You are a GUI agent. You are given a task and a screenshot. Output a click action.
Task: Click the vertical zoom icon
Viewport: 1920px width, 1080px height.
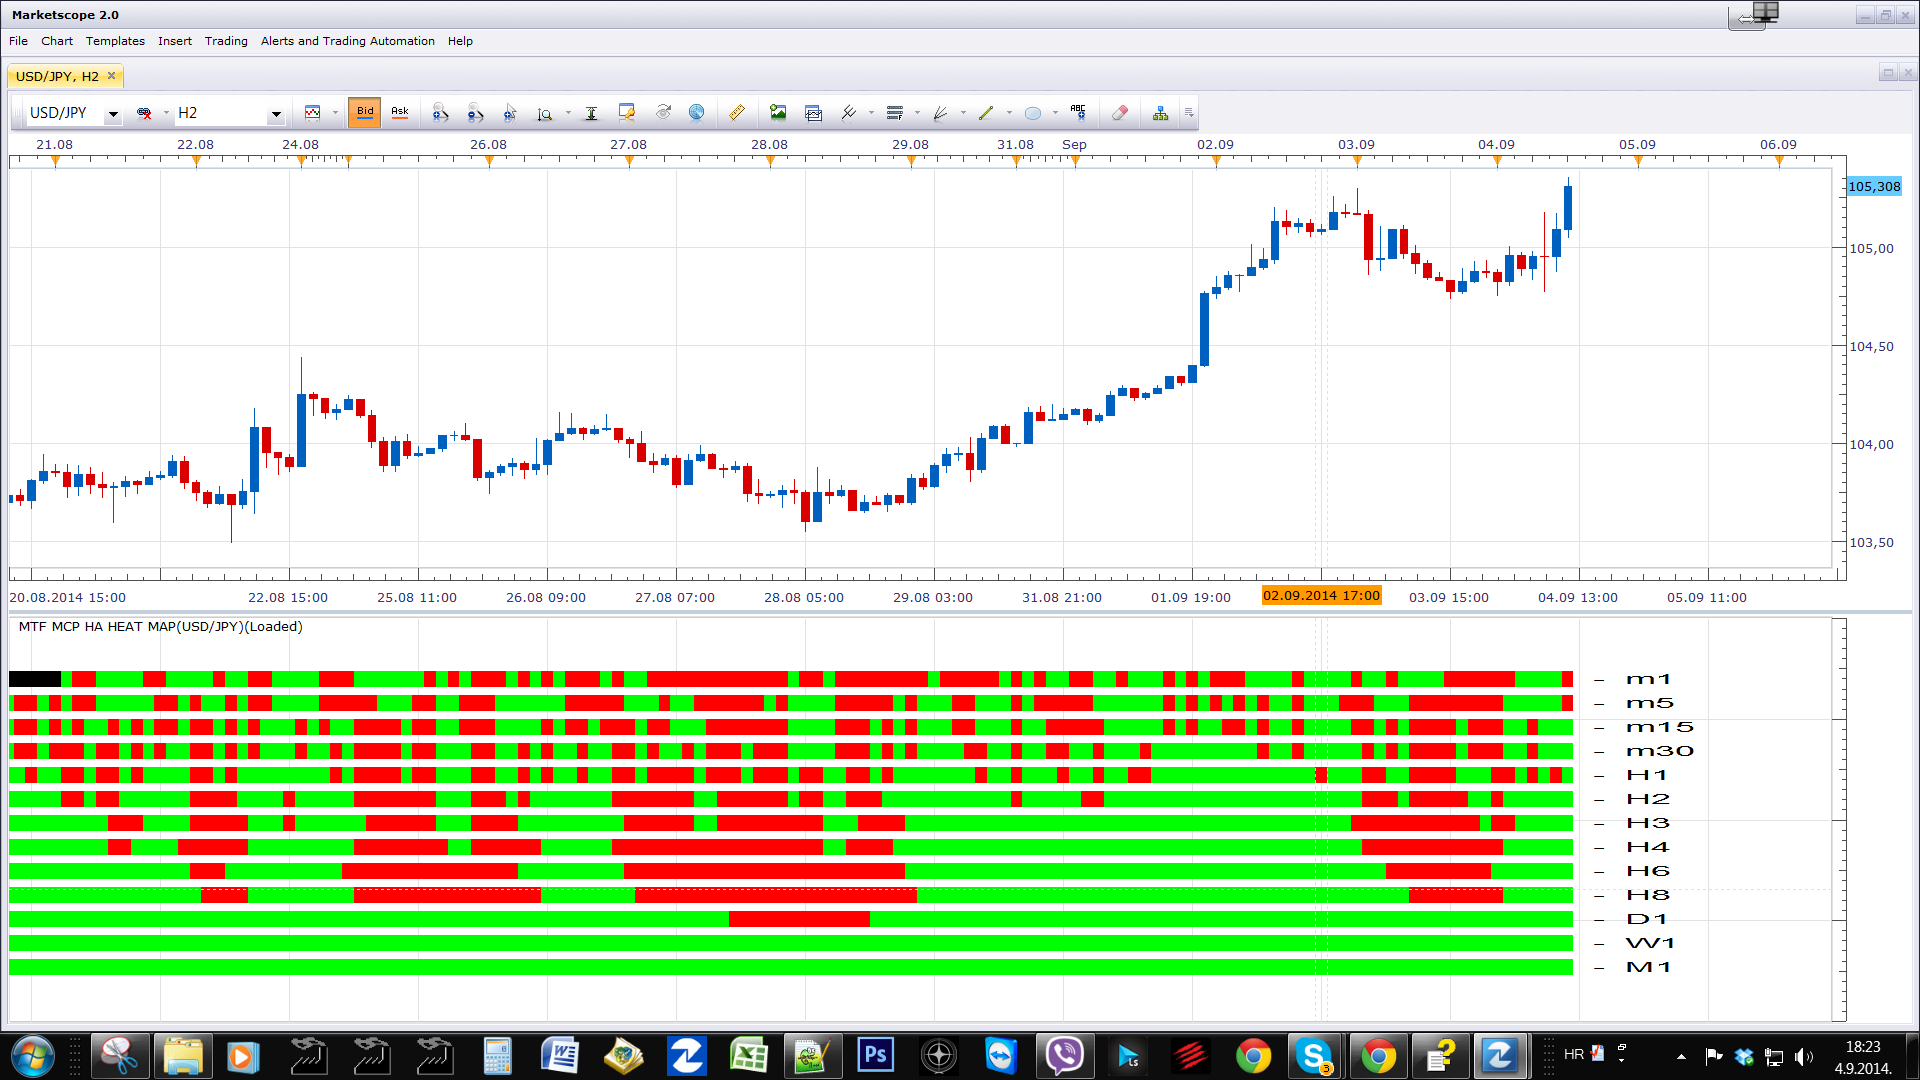click(545, 113)
